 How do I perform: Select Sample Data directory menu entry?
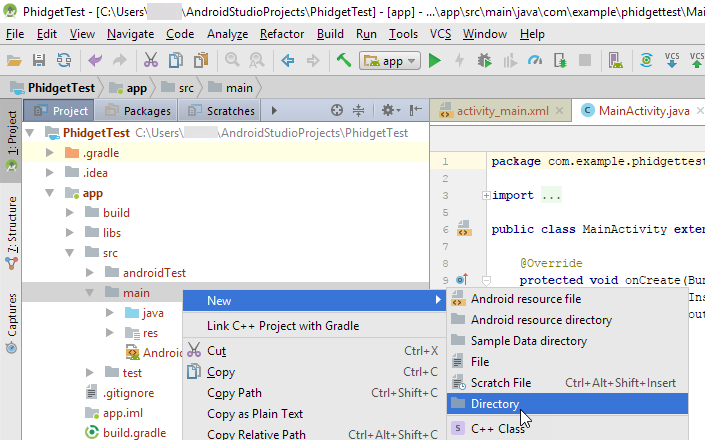[x=567, y=341]
